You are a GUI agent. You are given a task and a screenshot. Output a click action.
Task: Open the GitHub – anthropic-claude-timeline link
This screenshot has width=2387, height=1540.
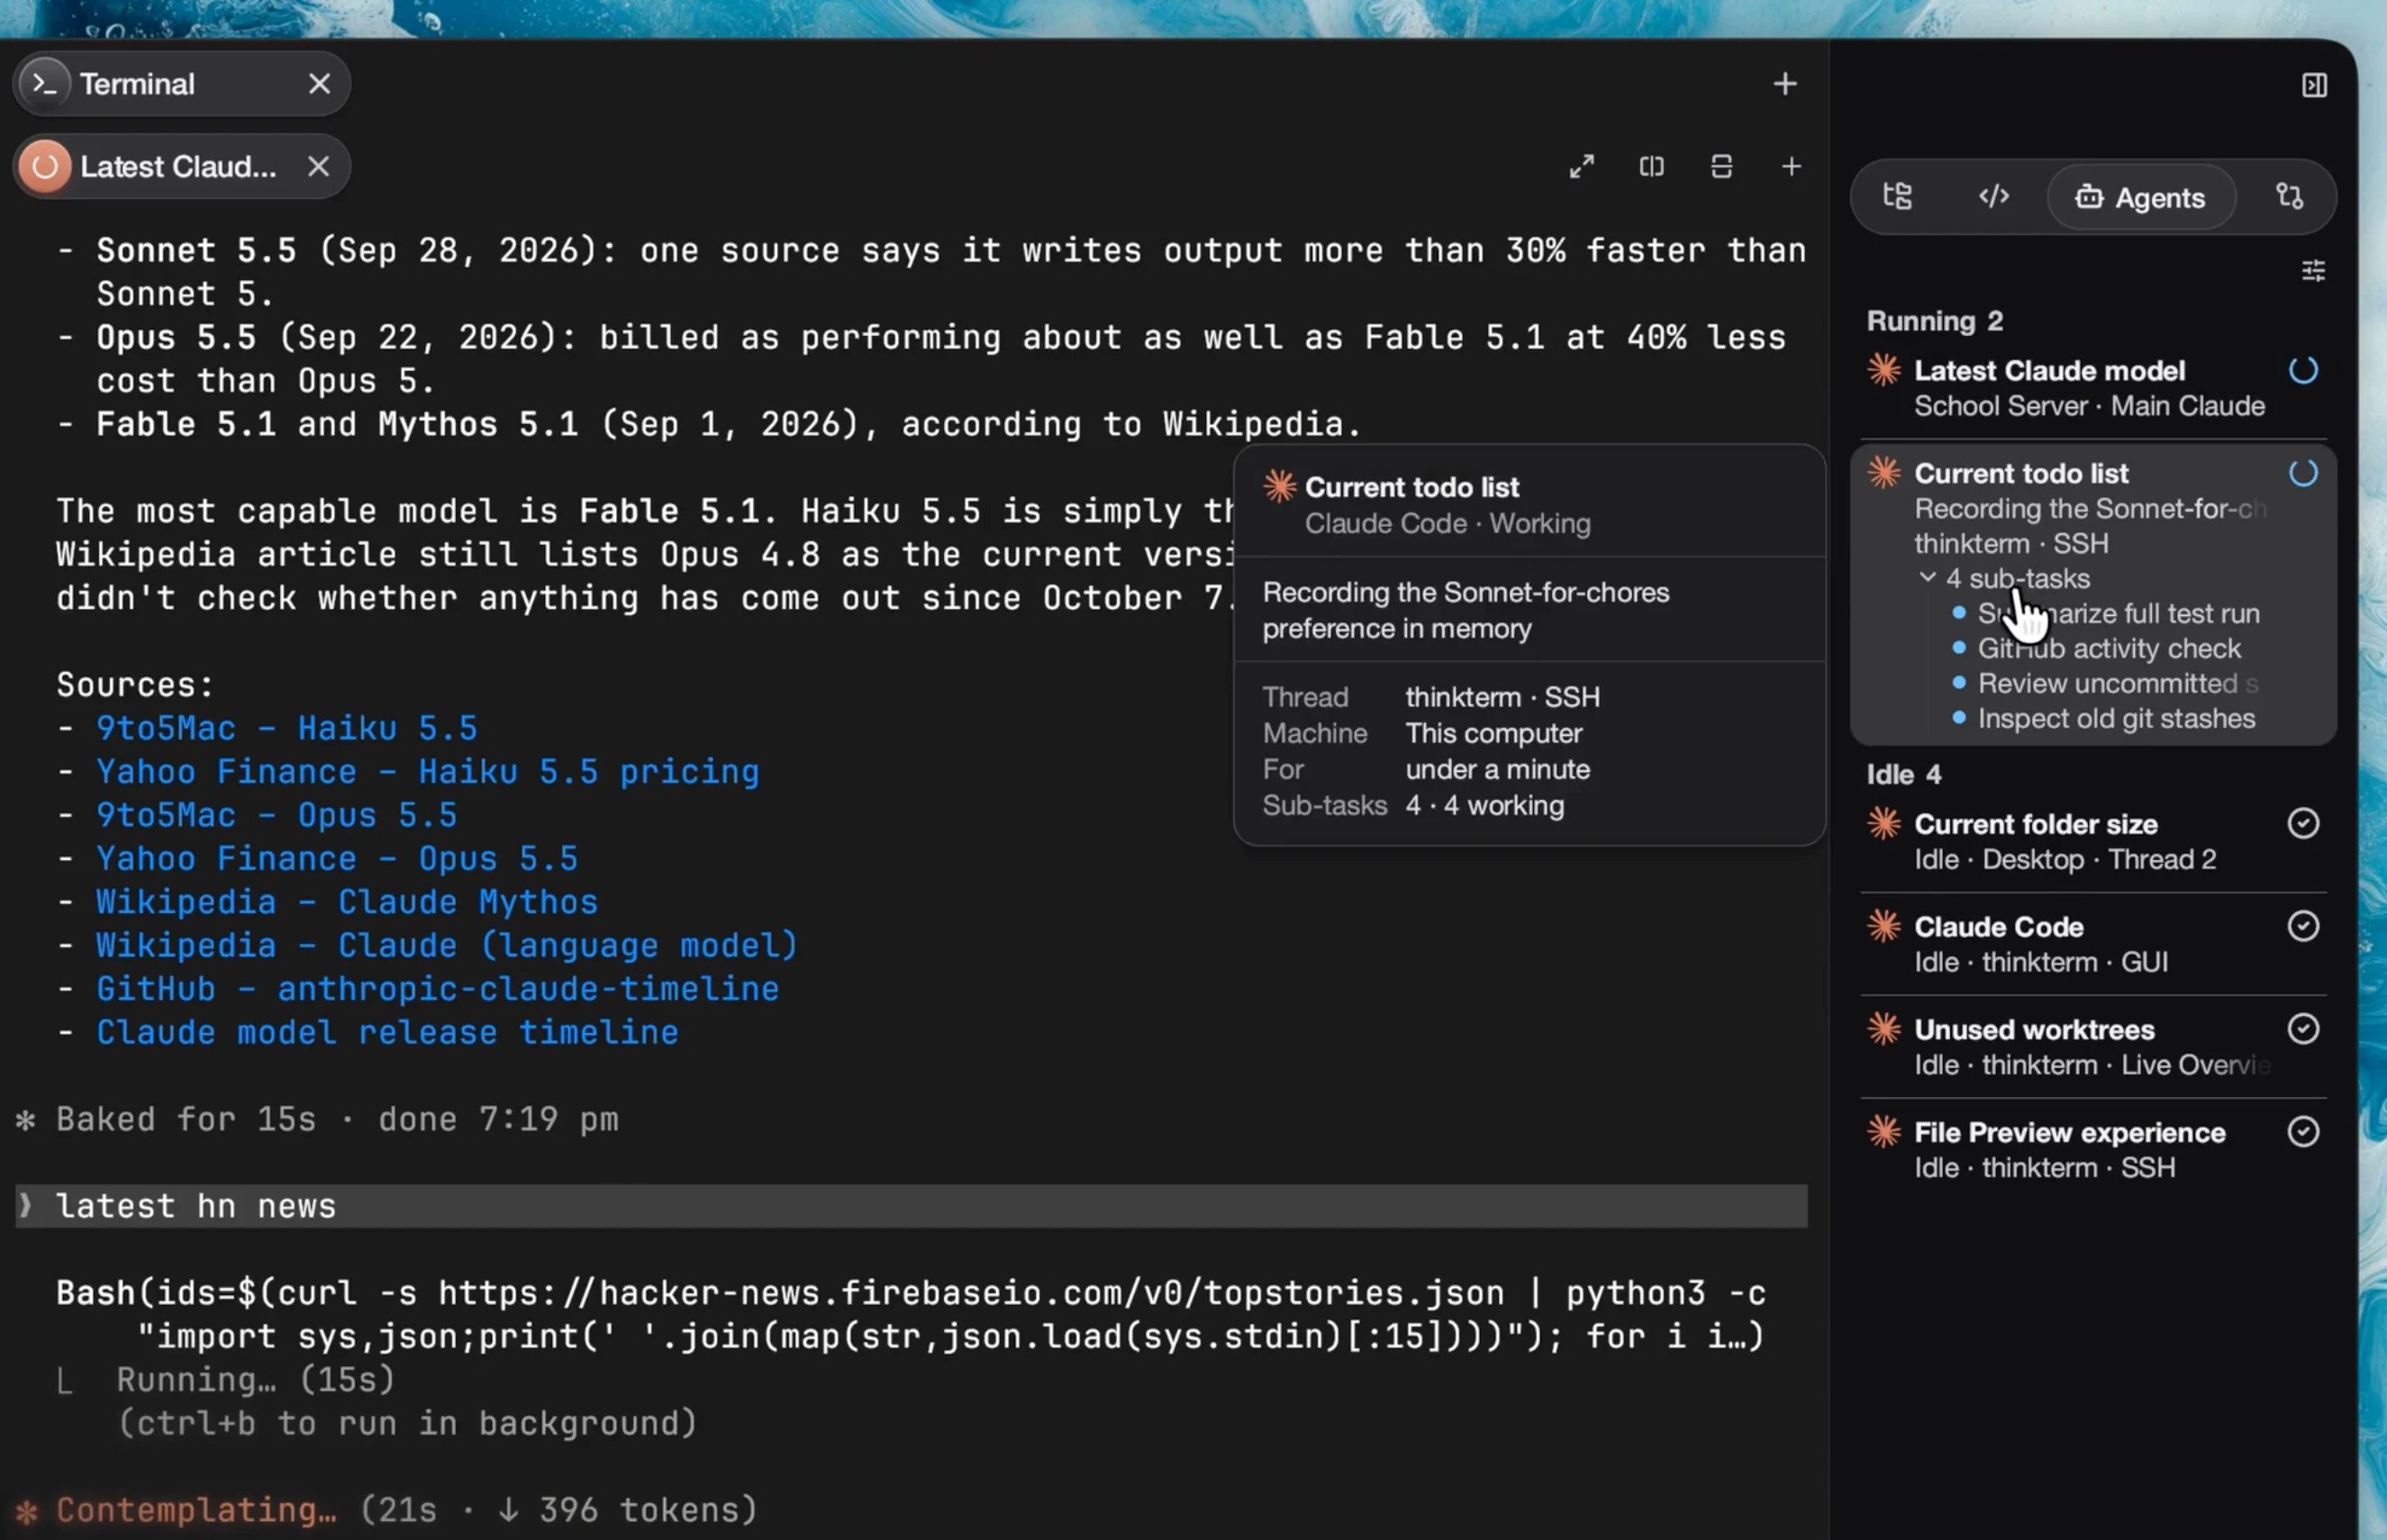point(438,989)
